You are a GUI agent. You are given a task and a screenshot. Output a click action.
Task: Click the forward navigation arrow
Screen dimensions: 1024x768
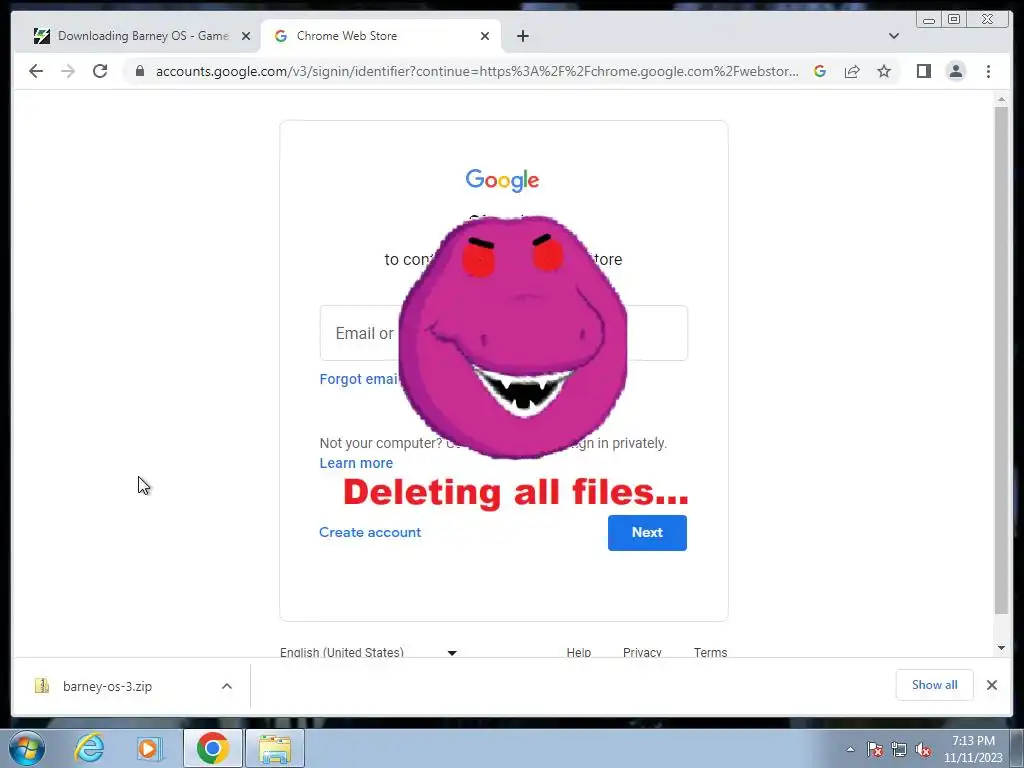tap(68, 71)
